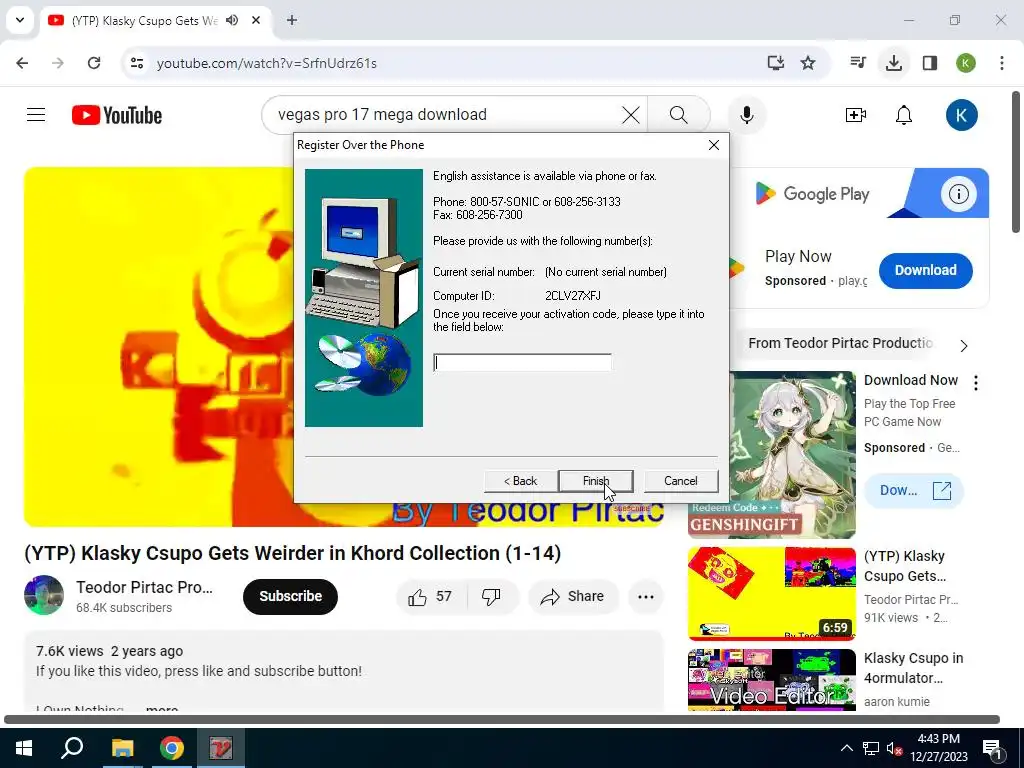Open the Chrome three-dot menu
This screenshot has height=768, width=1024.
pos(1002,63)
